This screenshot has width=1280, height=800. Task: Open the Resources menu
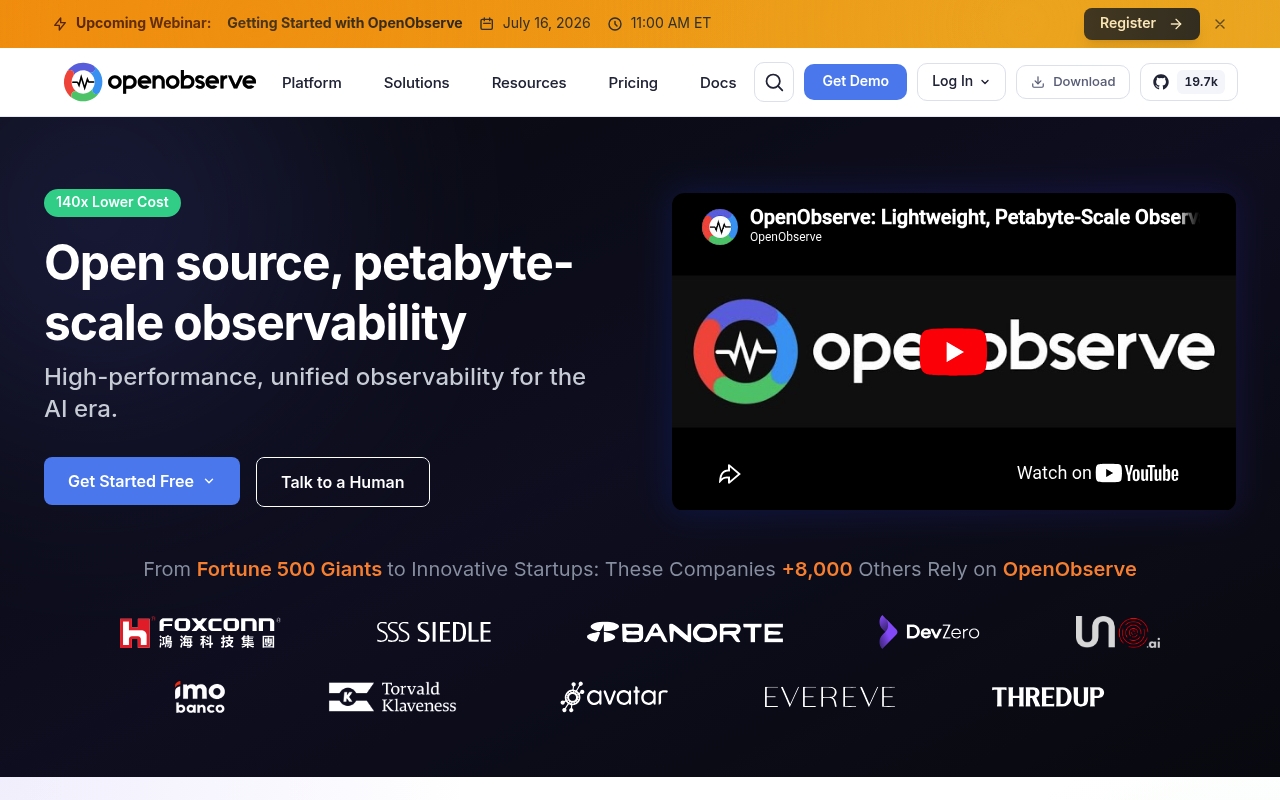click(x=529, y=83)
